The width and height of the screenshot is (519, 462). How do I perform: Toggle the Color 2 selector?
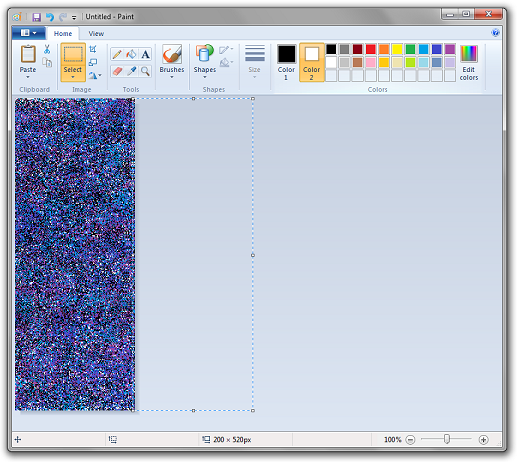[x=311, y=62]
